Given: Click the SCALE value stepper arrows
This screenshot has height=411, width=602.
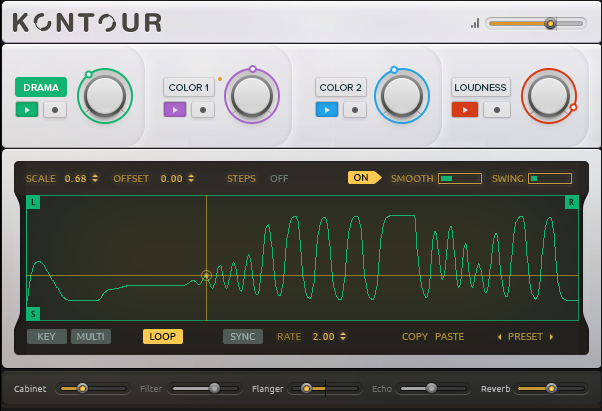Looking at the screenshot, I should click(x=95, y=178).
